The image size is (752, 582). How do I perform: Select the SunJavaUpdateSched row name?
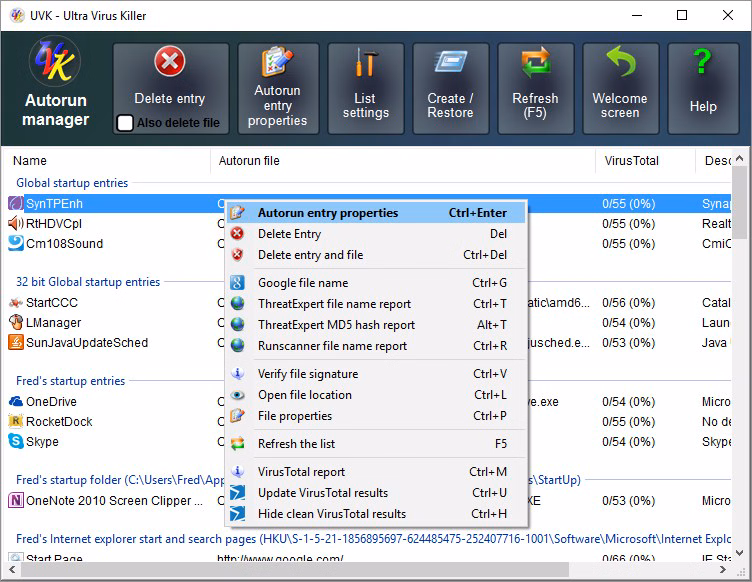coord(87,343)
